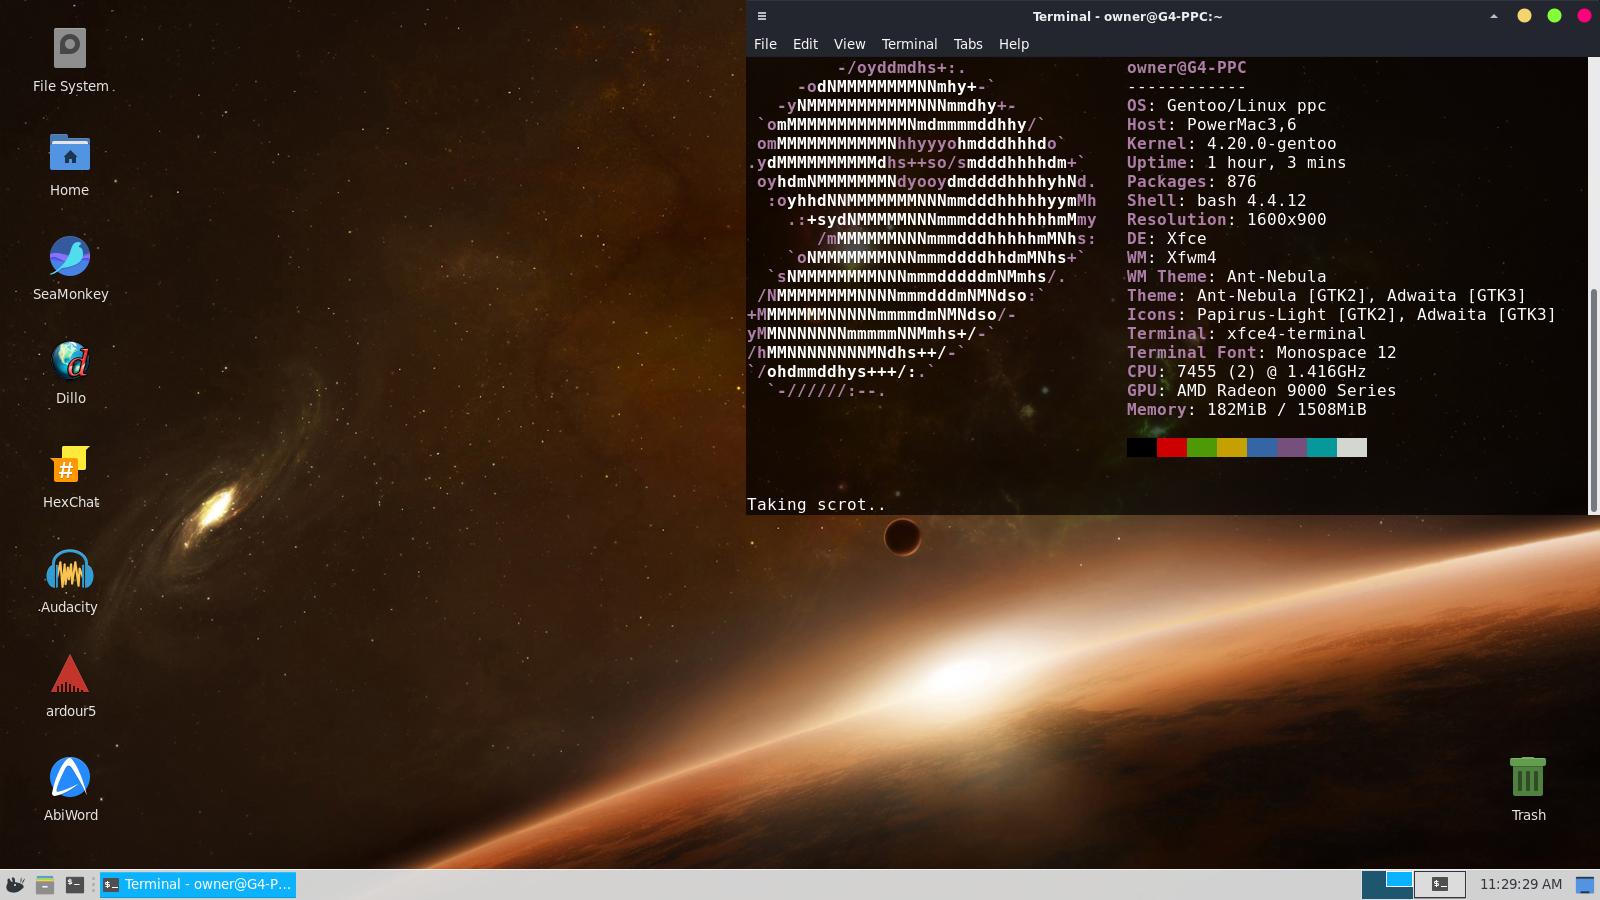The height and width of the screenshot is (900, 1600).
Task: Click the "WM: Xfwm4" line
Action: (x=1172, y=258)
